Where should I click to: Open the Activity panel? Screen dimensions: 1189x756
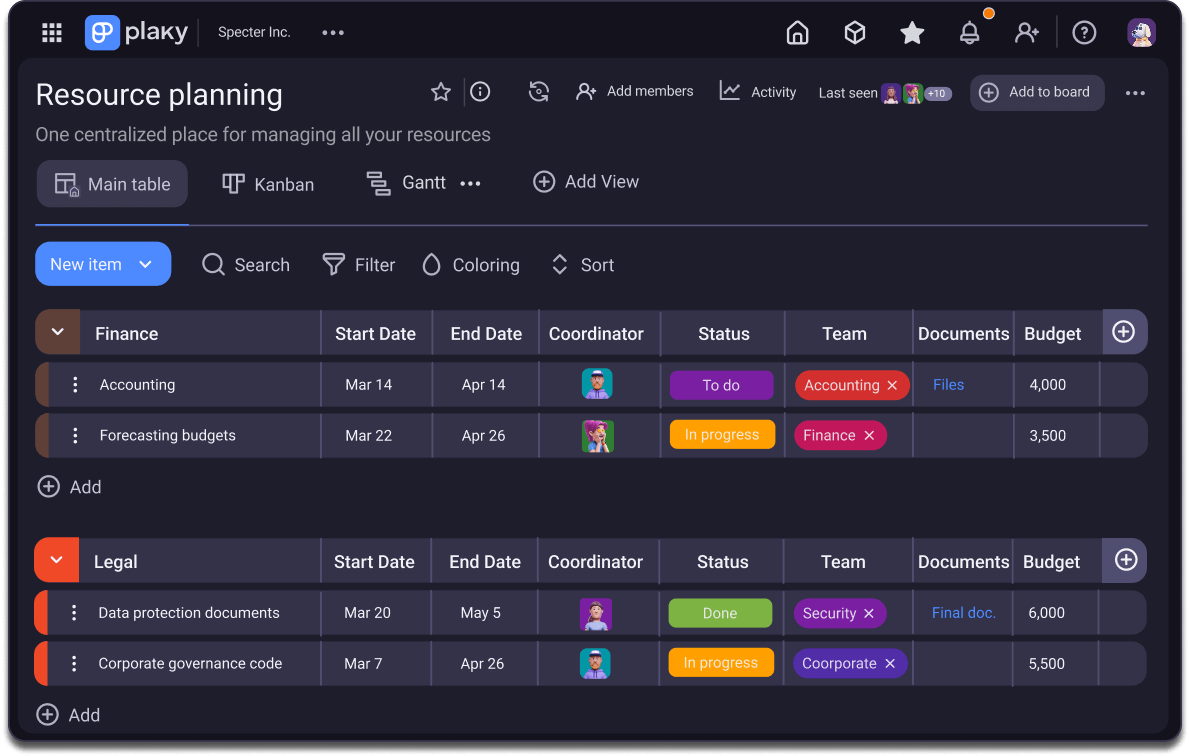point(758,91)
